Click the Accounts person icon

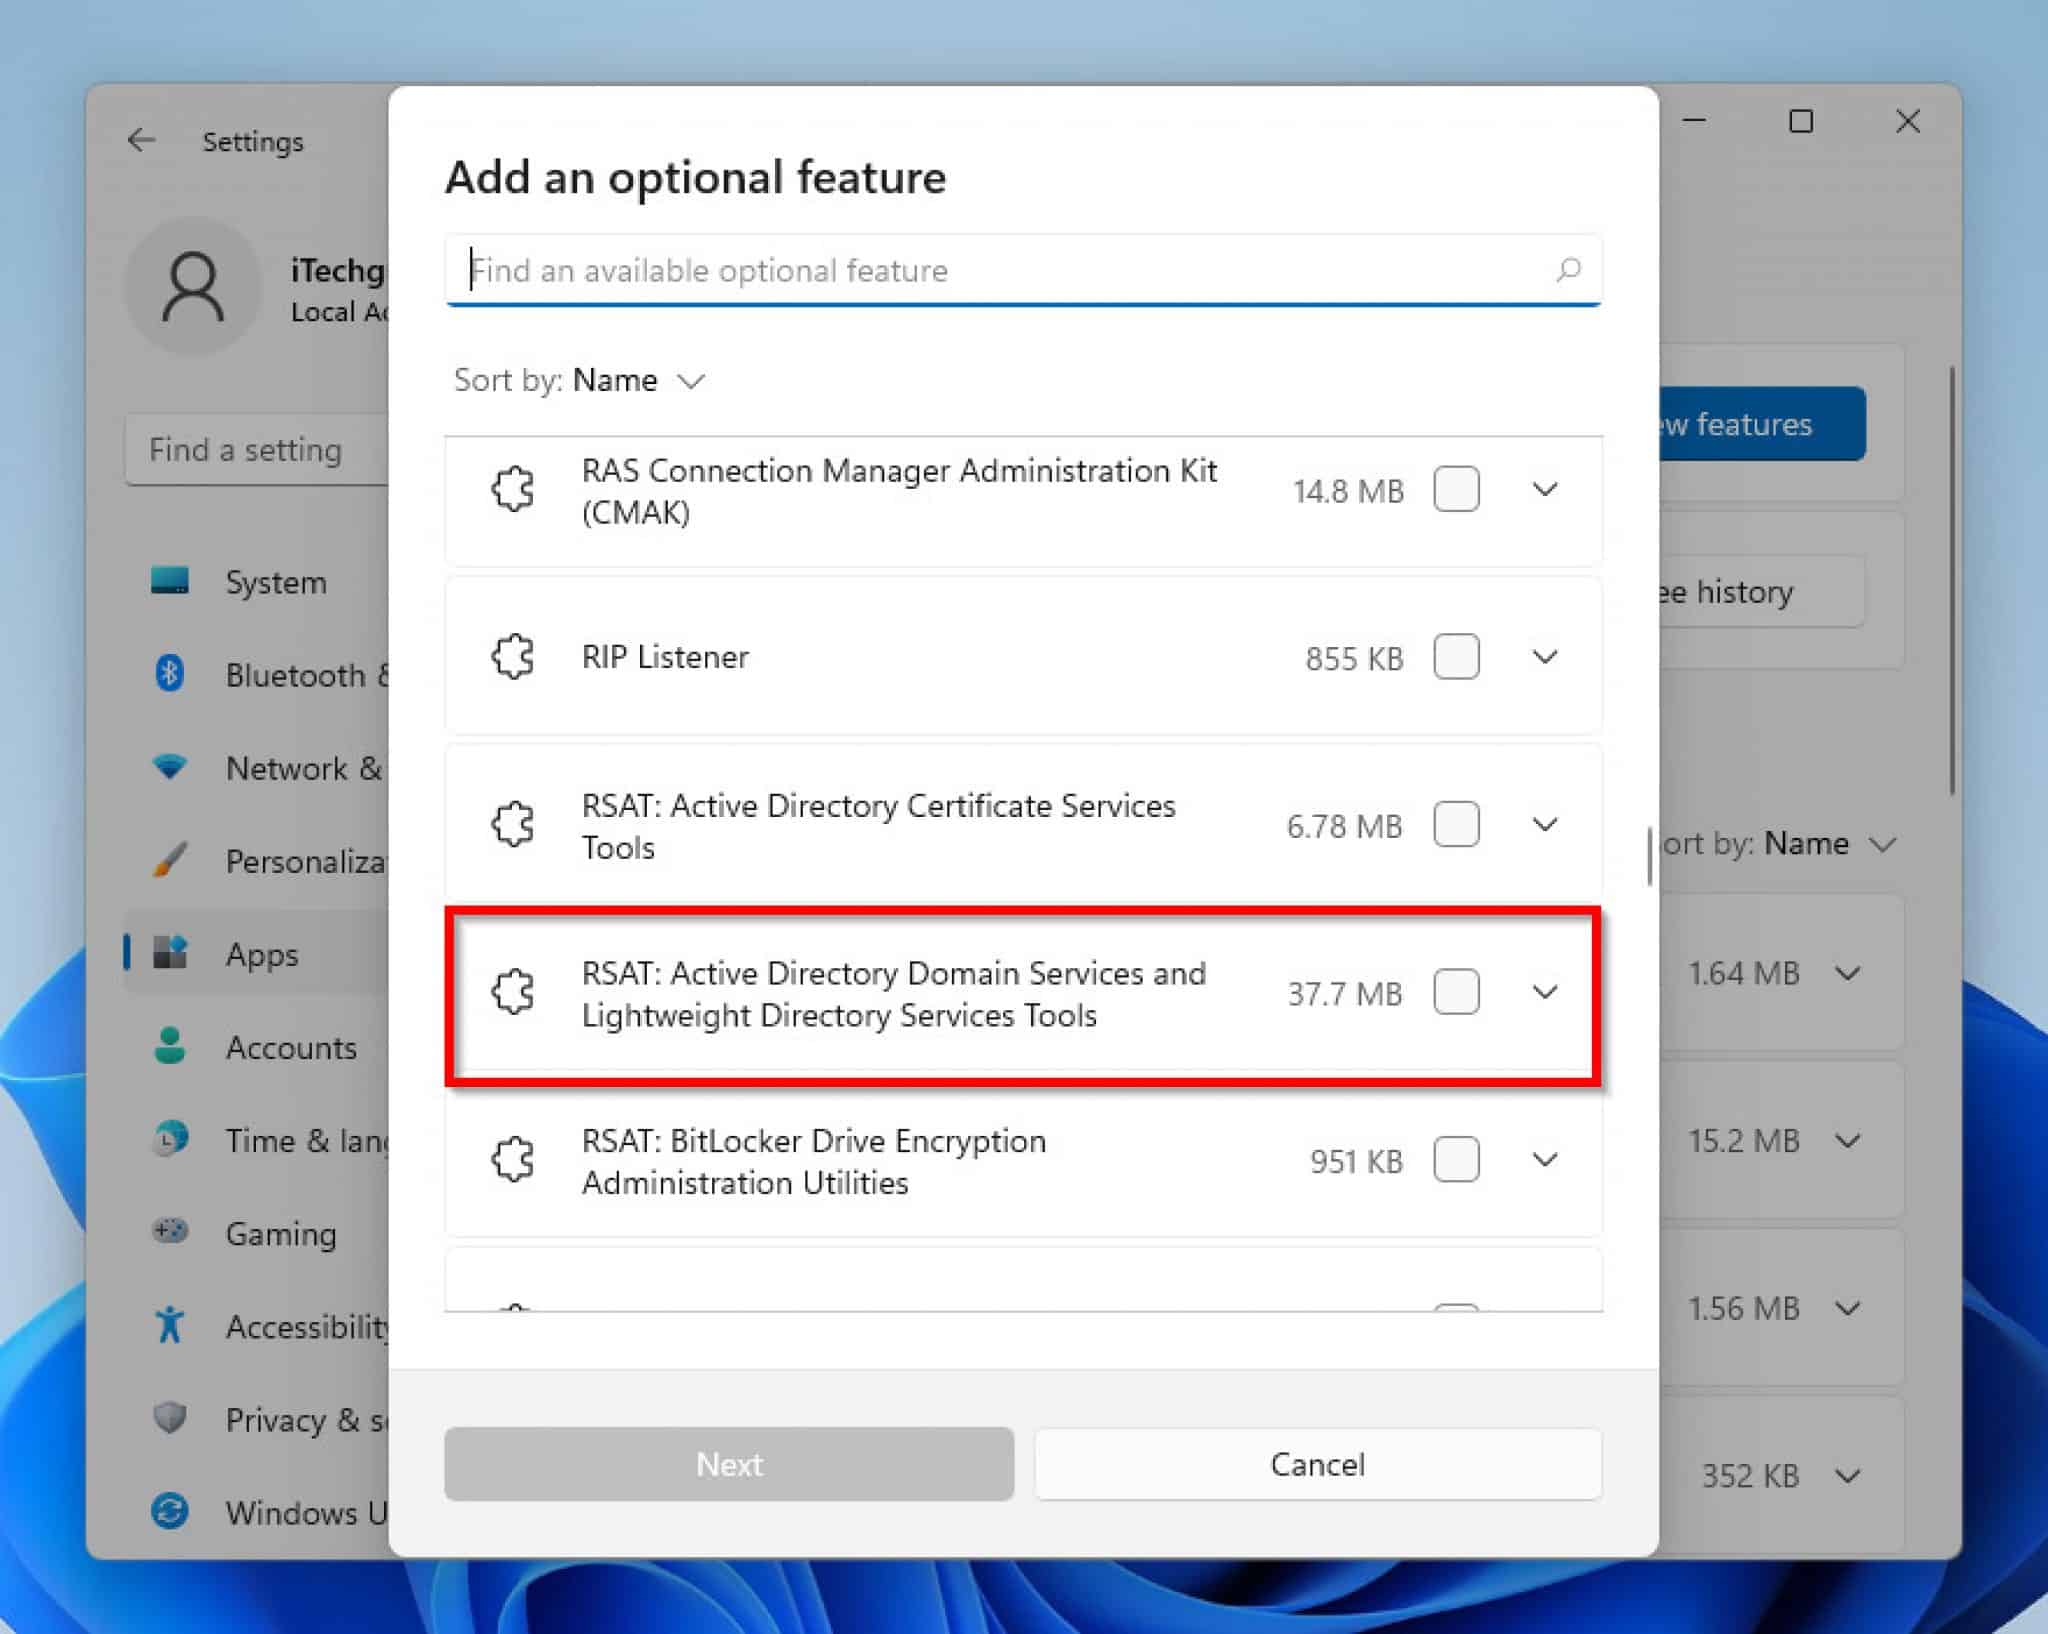pyautogui.click(x=169, y=1046)
